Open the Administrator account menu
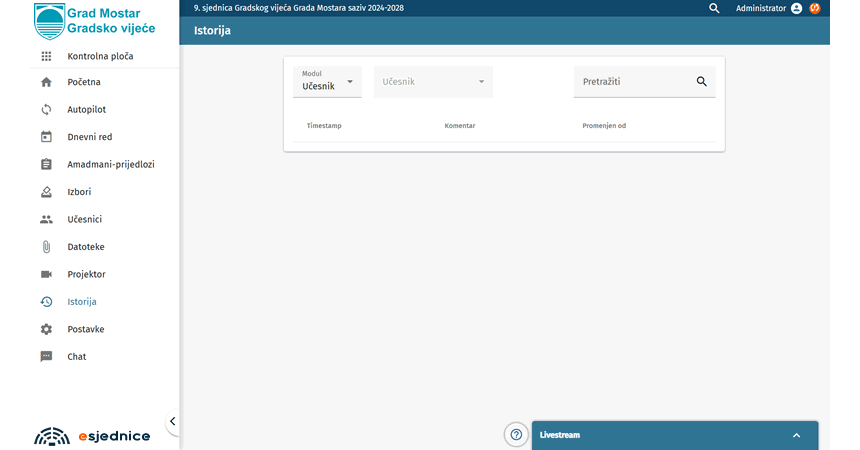This screenshot has width=860, height=450. (x=768, y=8)
